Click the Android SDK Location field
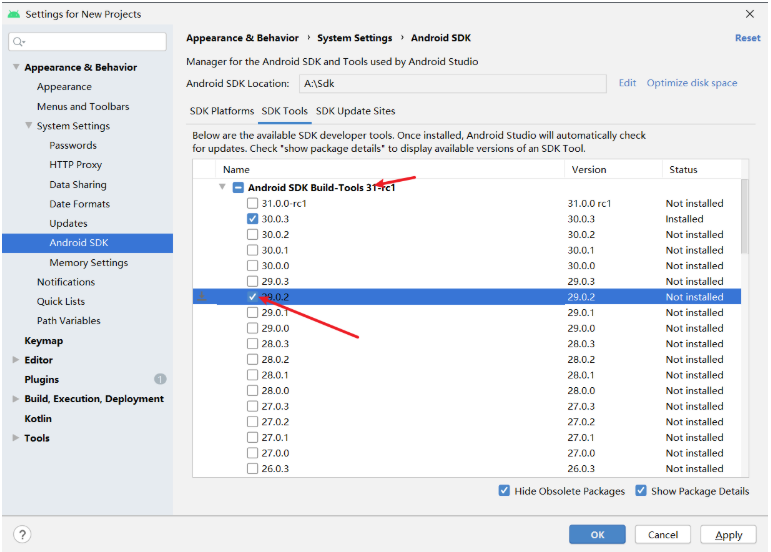 (452, 84)
